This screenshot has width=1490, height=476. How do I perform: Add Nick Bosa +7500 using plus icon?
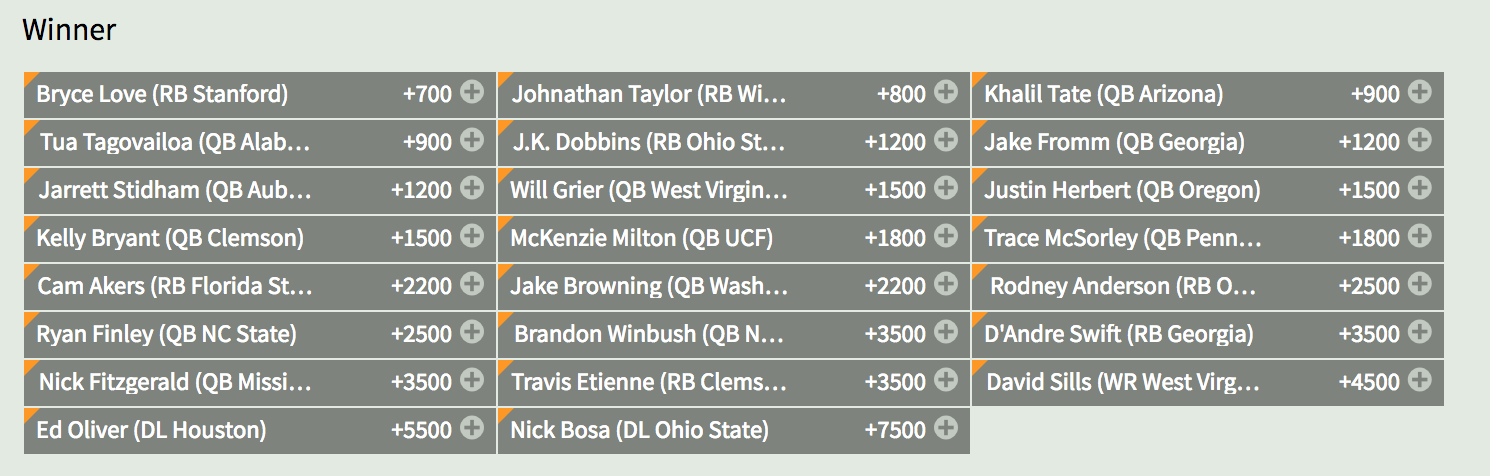click(x=946, y=429)
